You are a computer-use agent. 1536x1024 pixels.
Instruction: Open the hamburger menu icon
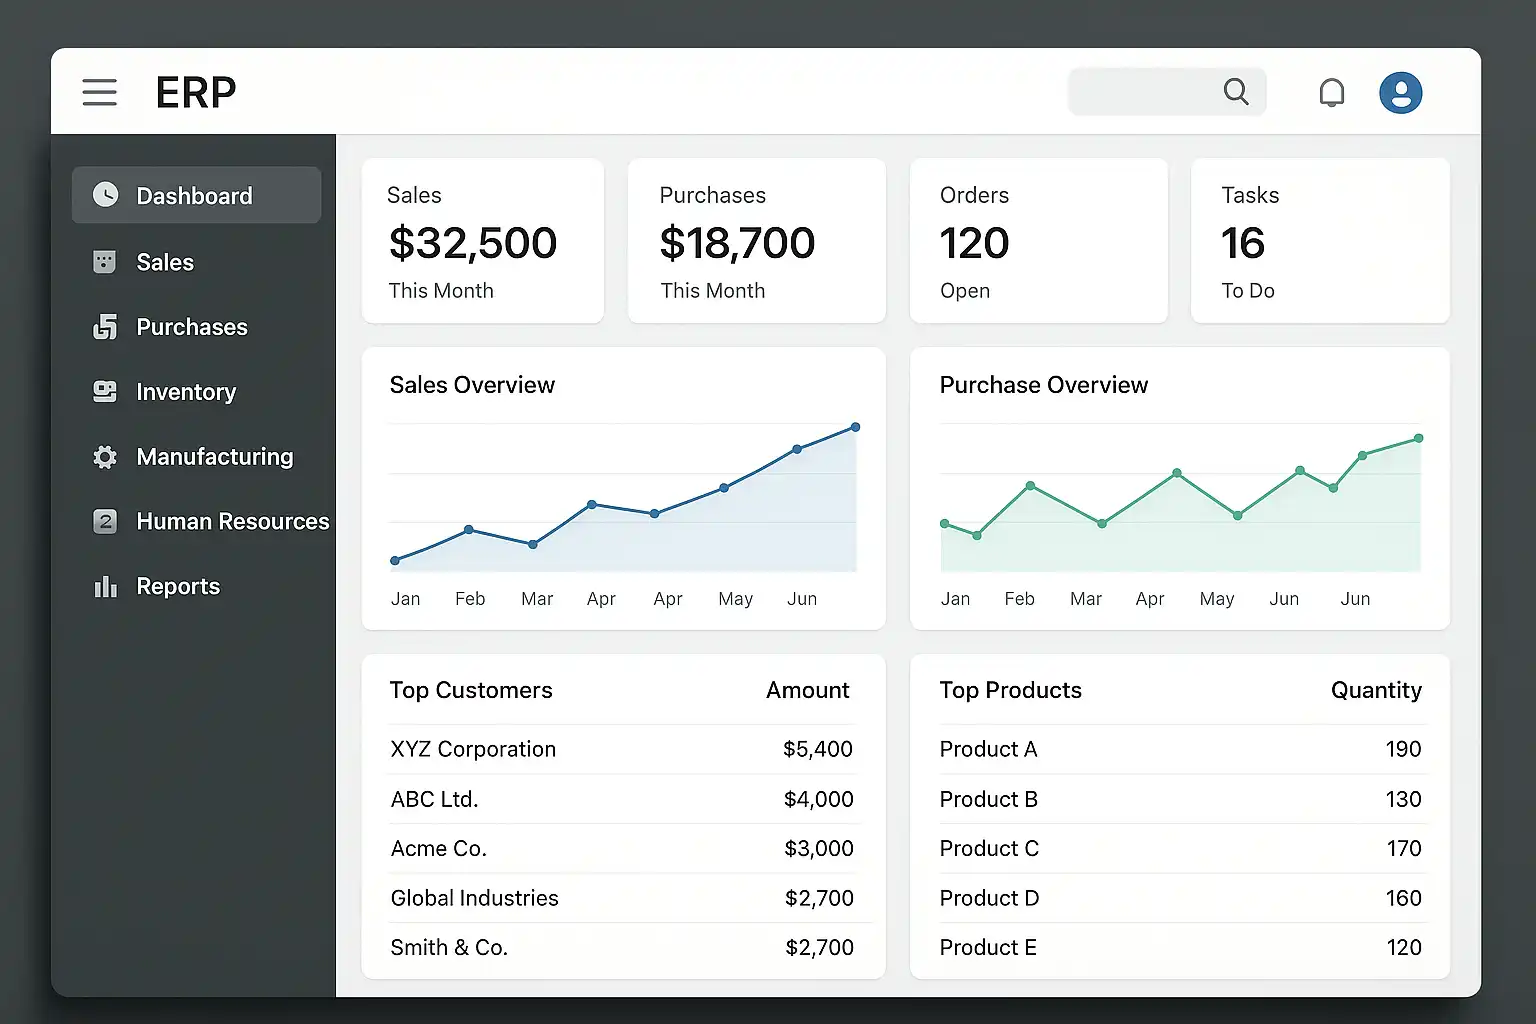tap(99, 92)
